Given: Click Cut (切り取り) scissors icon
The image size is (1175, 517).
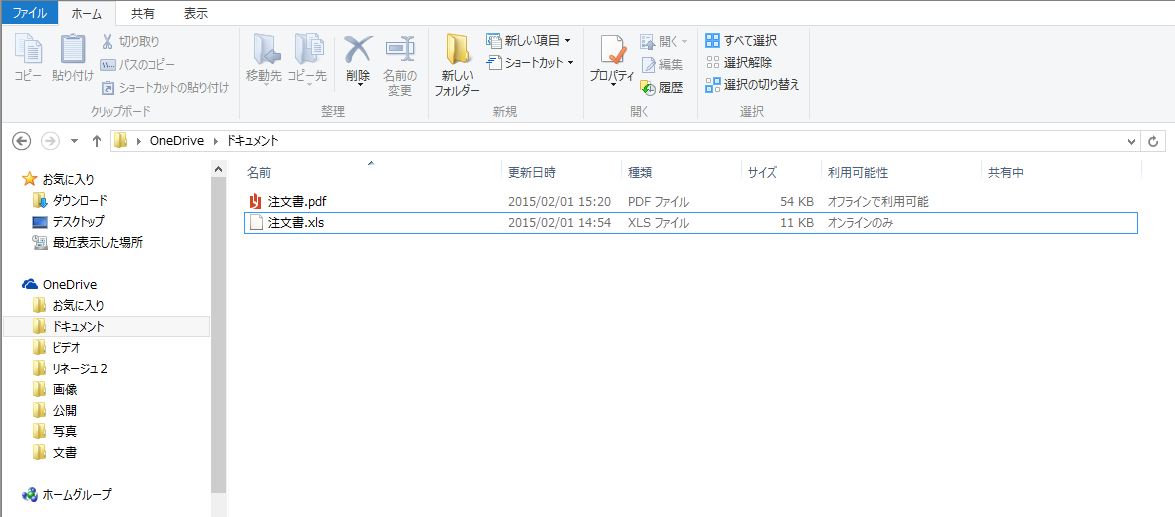Looking at the screenshot, I should tap(107, 41).
